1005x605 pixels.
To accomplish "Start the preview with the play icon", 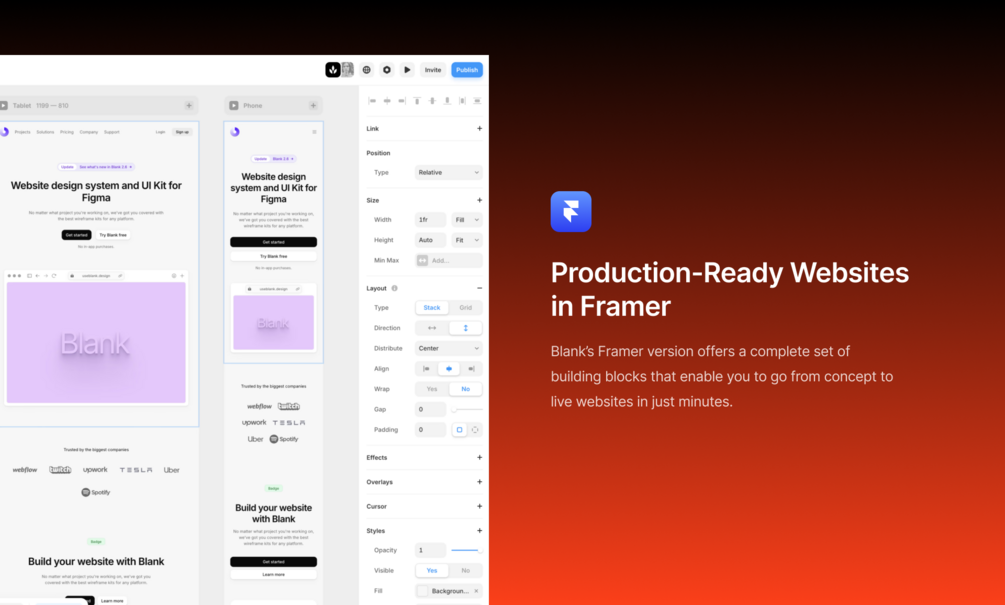I will point(407,70).
